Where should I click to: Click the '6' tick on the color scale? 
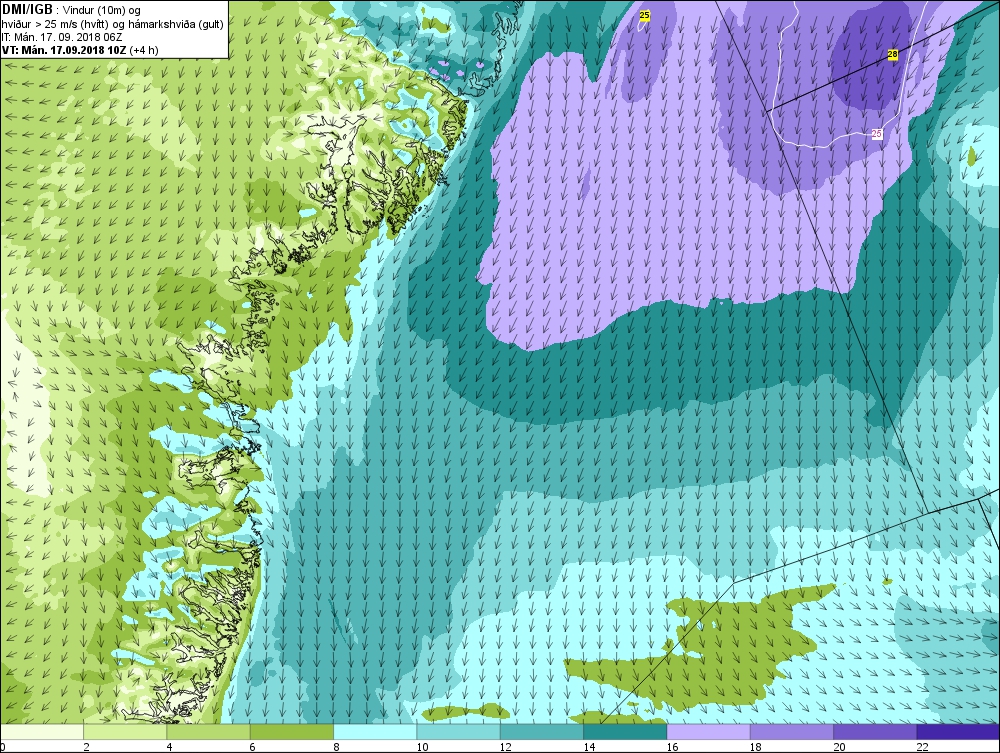(x=253, y=747)
